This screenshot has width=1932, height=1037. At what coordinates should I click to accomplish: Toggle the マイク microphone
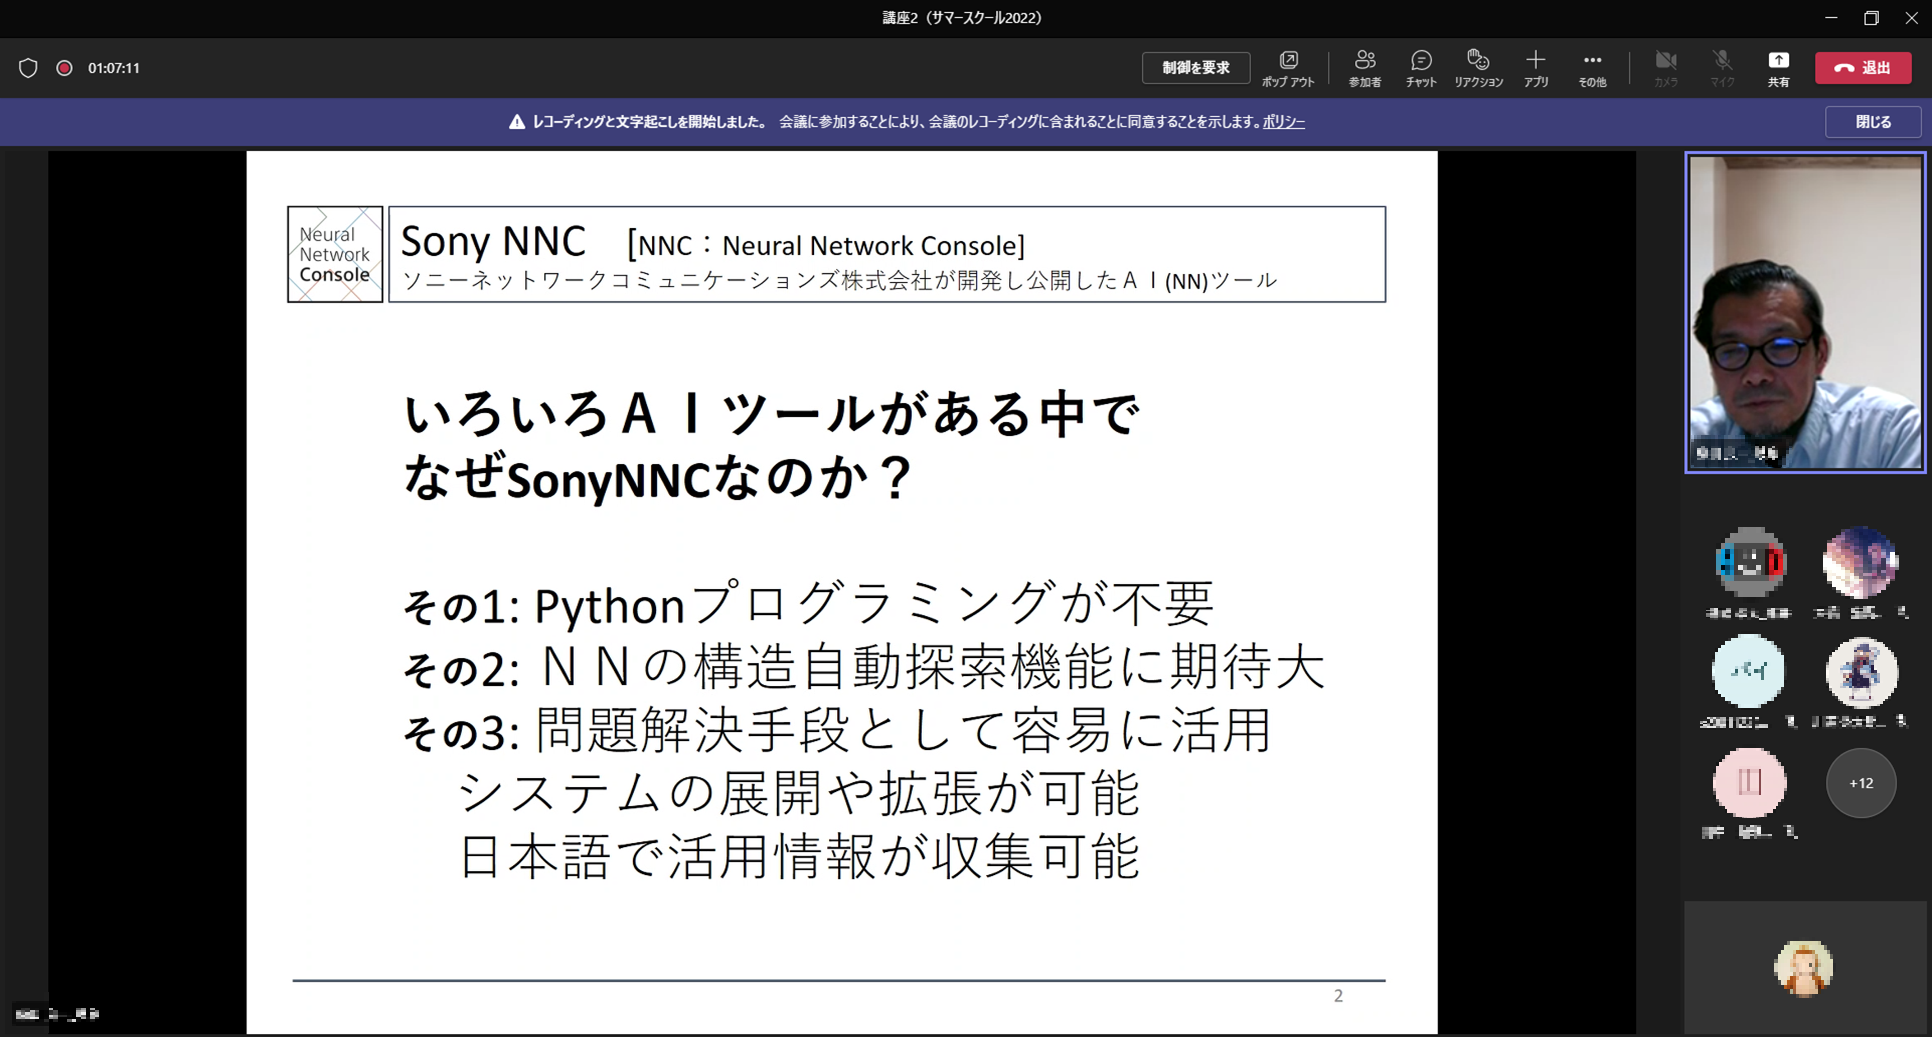tap(1722, 68)
